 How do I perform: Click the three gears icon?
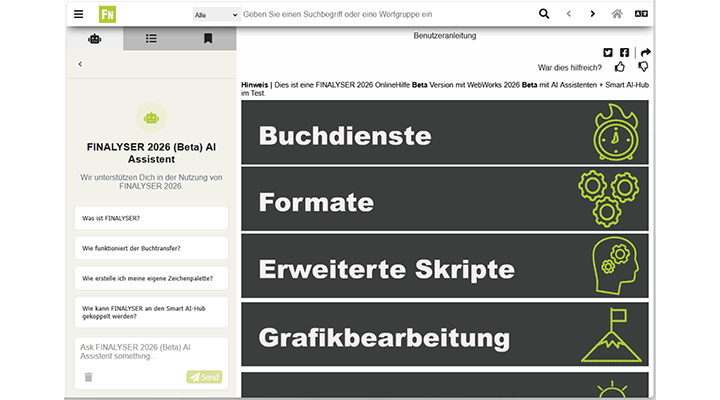tap(608, 199)
